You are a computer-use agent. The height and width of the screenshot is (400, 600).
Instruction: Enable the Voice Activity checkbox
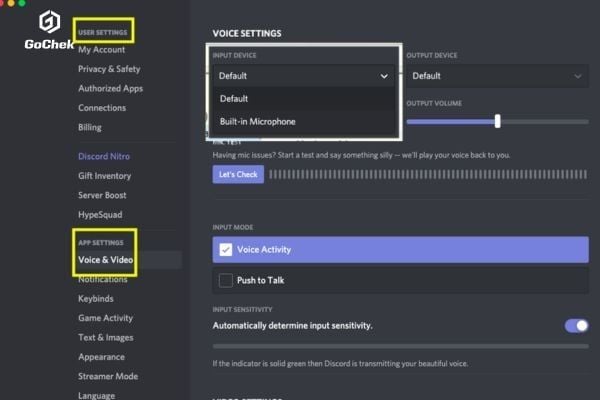[x=226, y=249]
